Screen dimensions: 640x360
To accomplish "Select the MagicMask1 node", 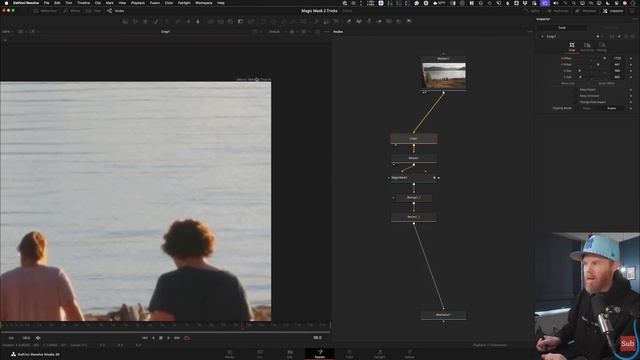I will (413, 178).
